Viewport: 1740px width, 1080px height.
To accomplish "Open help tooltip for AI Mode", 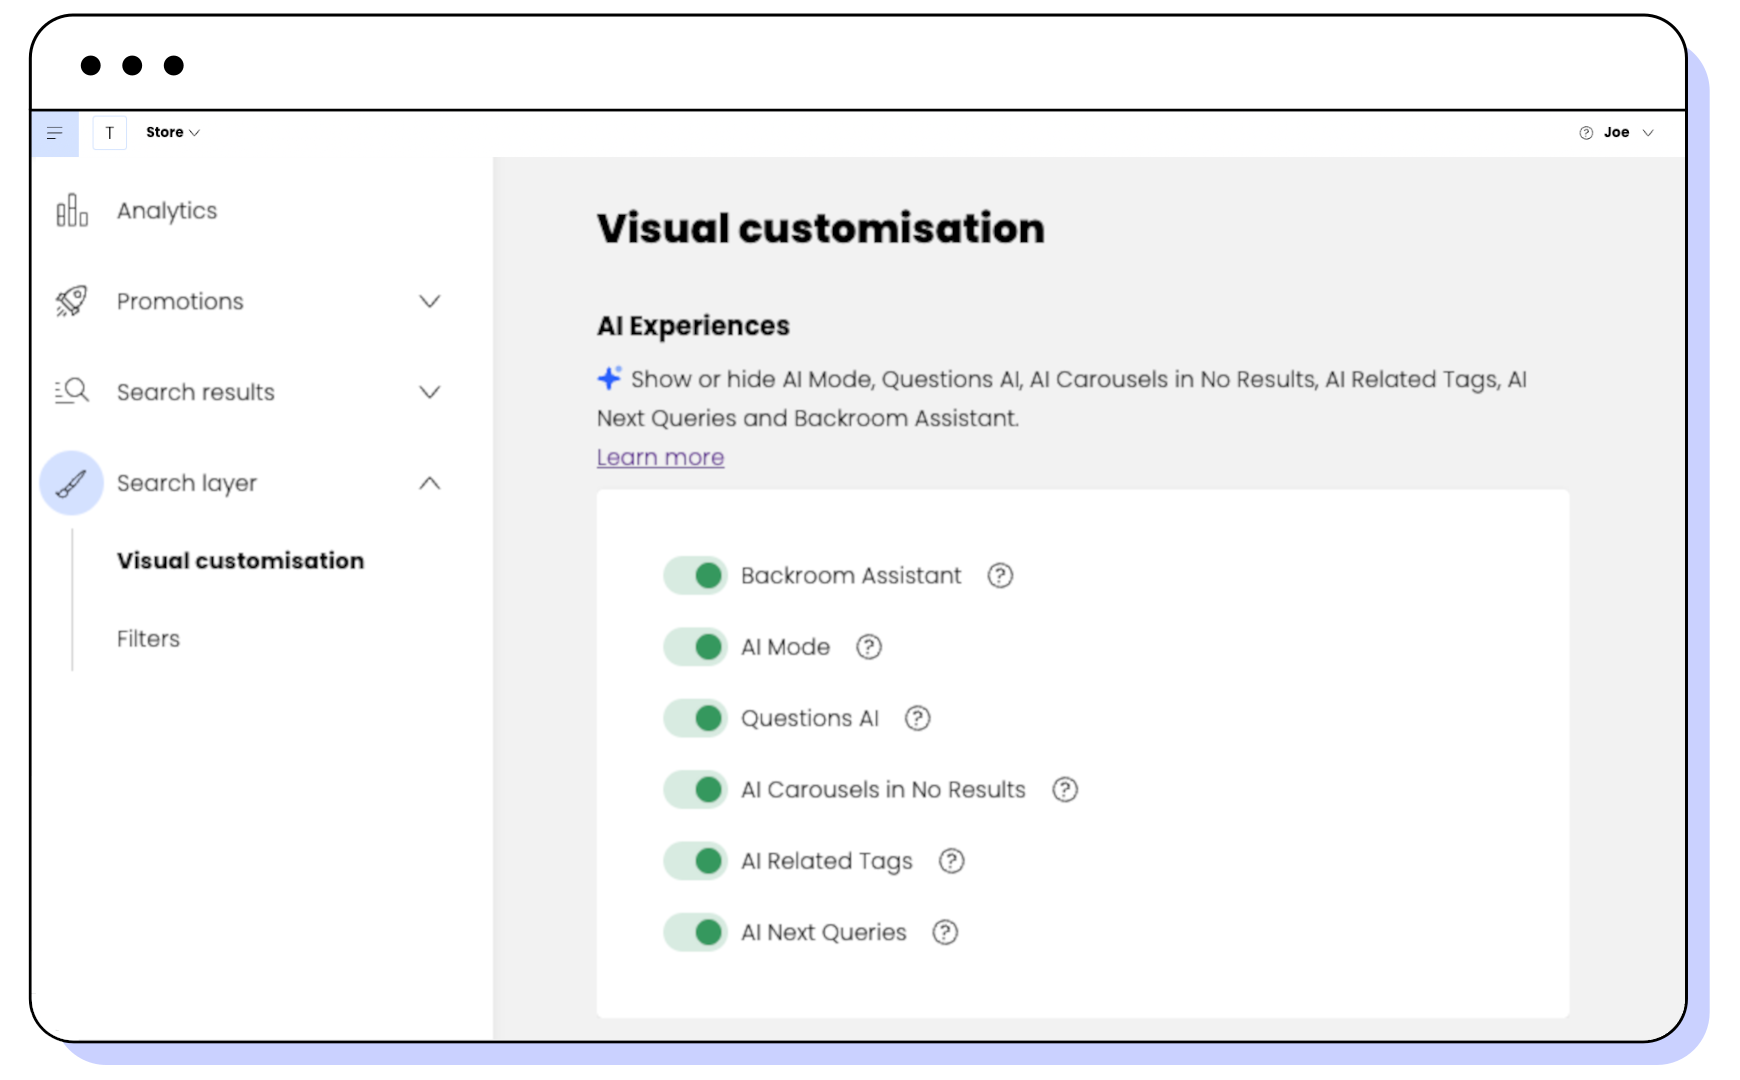I will point(869,647).
